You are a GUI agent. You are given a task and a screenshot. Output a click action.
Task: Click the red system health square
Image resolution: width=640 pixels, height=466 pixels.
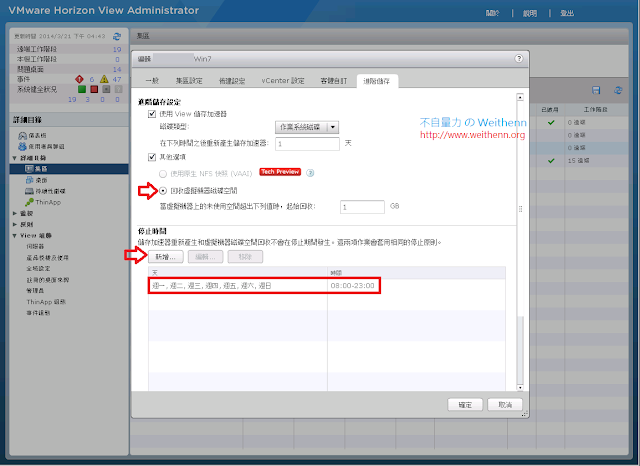[94, 89]
